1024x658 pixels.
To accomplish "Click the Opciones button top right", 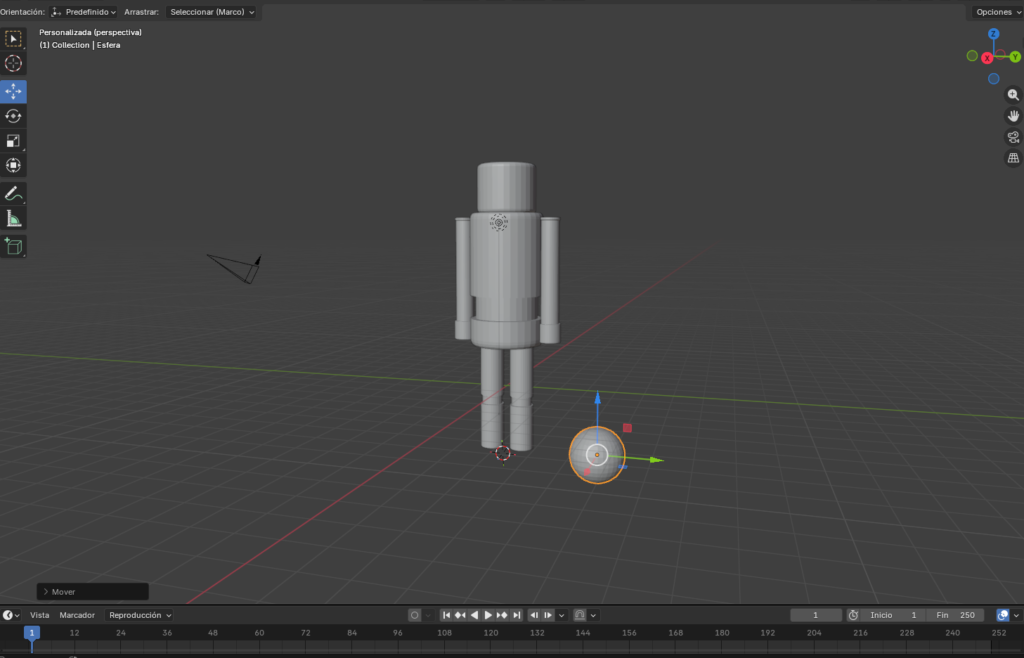I will point(996,12).
